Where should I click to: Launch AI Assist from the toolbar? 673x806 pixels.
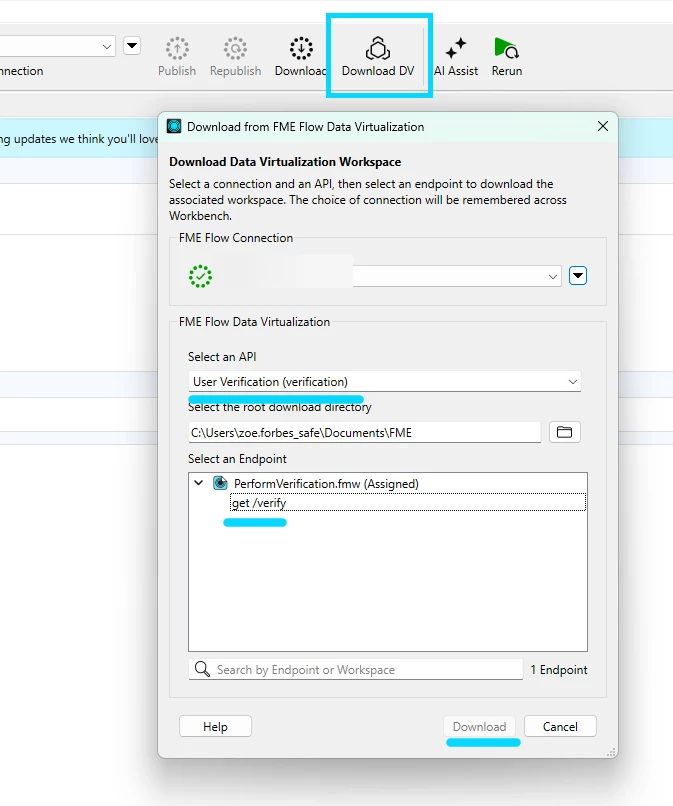pos(456,56)
